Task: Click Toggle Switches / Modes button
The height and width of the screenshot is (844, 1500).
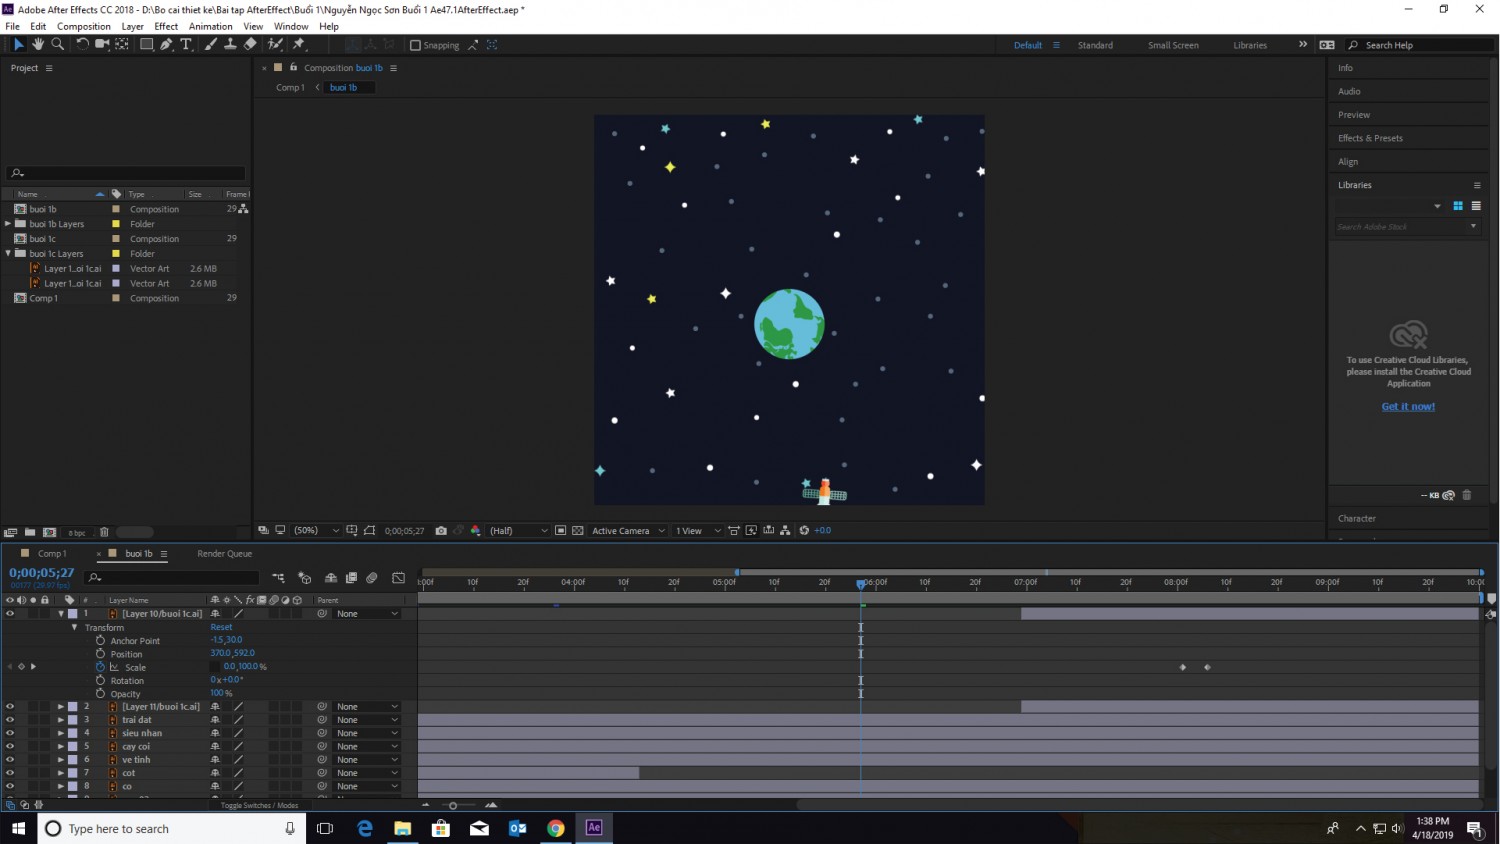Action: coord(259,805)
